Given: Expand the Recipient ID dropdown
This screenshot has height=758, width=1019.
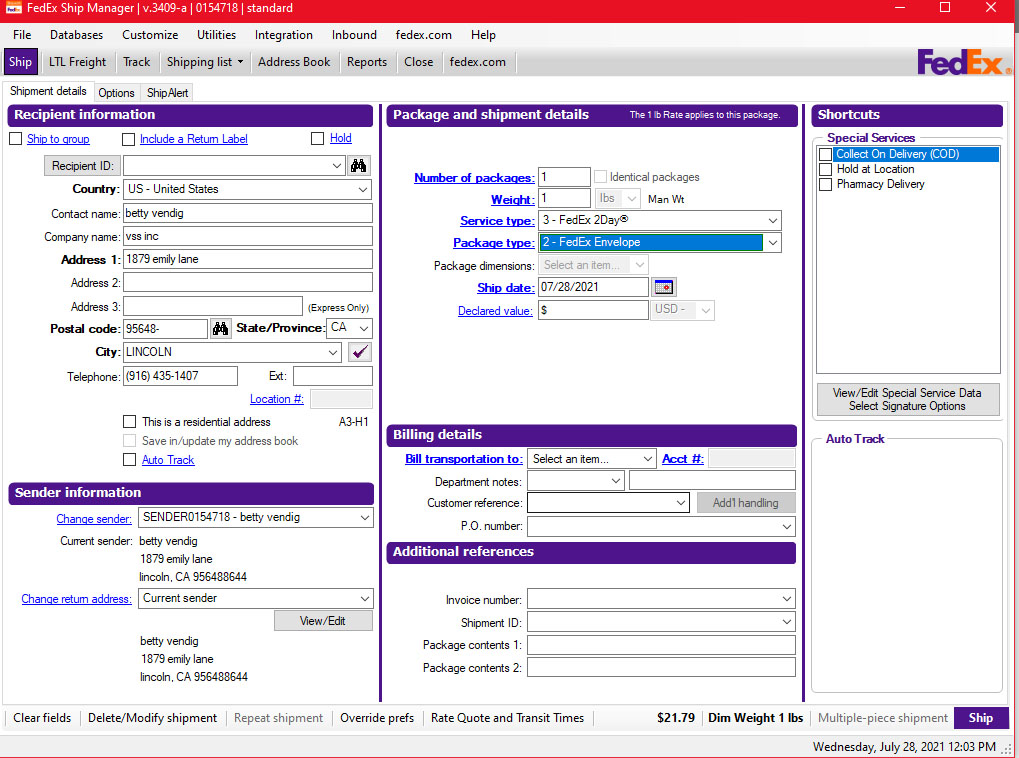Looking at the screenshot, I should [x=337, y=166].
